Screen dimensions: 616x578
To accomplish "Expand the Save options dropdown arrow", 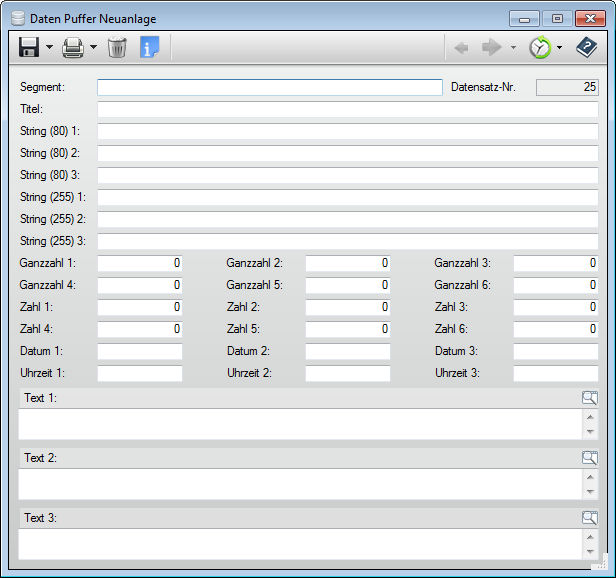I will coord(49,47).
